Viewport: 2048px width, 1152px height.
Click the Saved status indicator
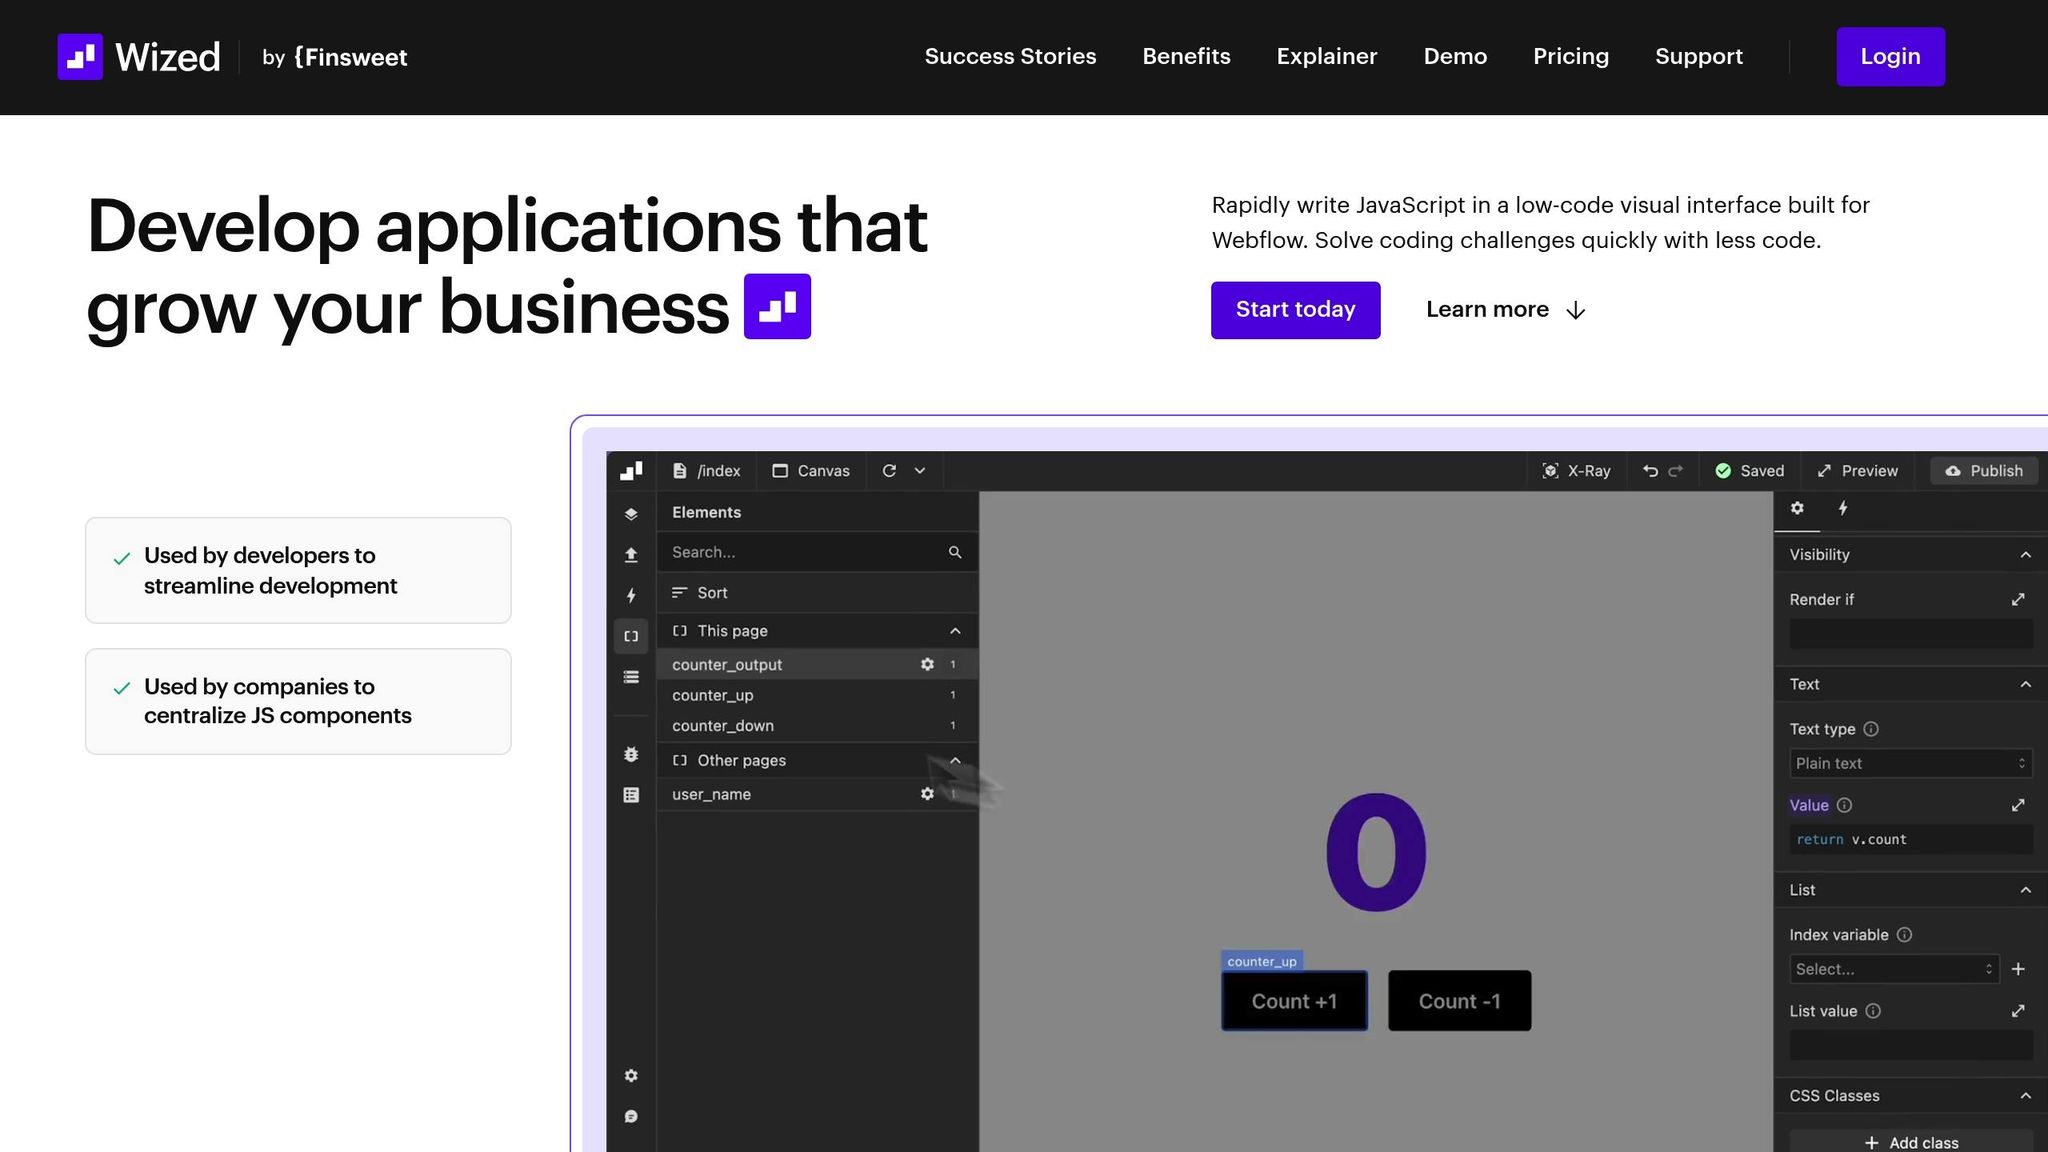click(1750, 471)
